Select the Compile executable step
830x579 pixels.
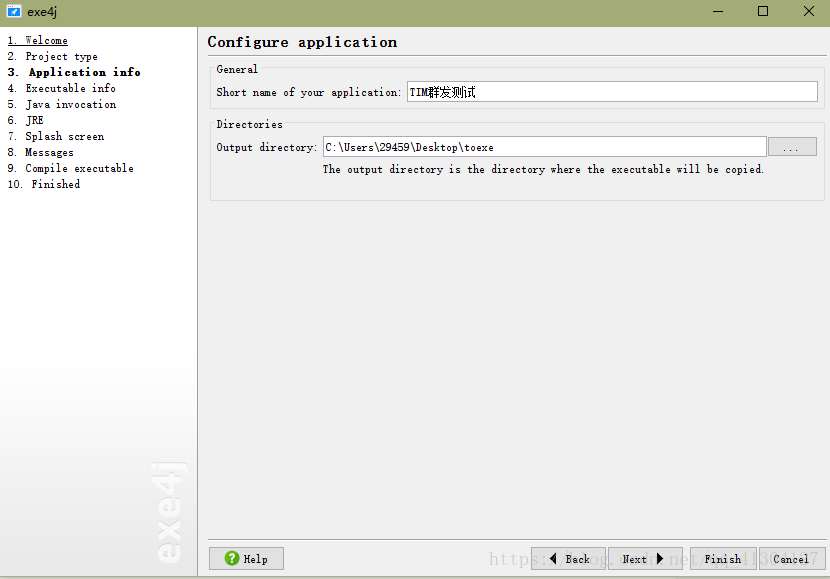(x=70, y=168)
